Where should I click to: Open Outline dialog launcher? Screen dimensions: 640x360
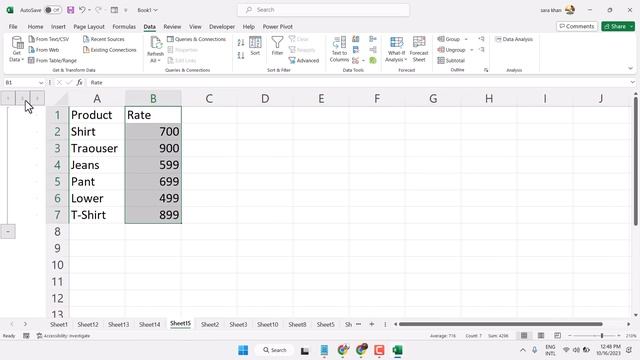coord(486,70)
